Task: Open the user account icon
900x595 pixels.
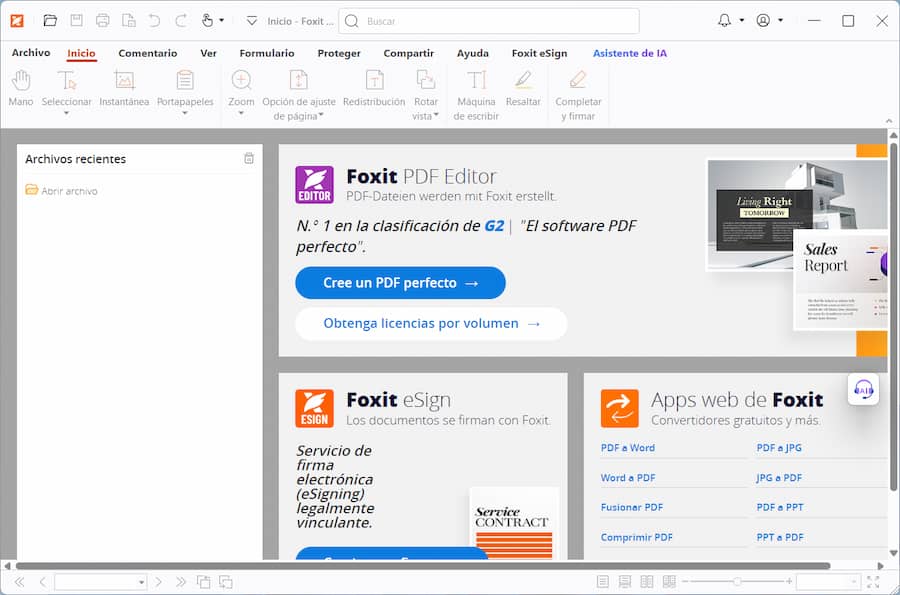Action: coord(763,21)
